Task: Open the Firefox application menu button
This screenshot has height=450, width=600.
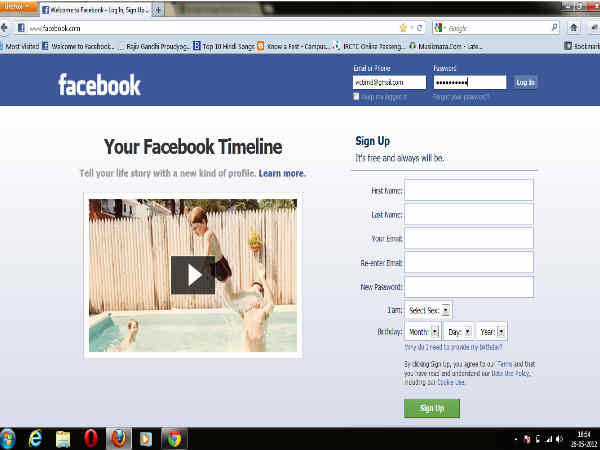Action: 18,7
